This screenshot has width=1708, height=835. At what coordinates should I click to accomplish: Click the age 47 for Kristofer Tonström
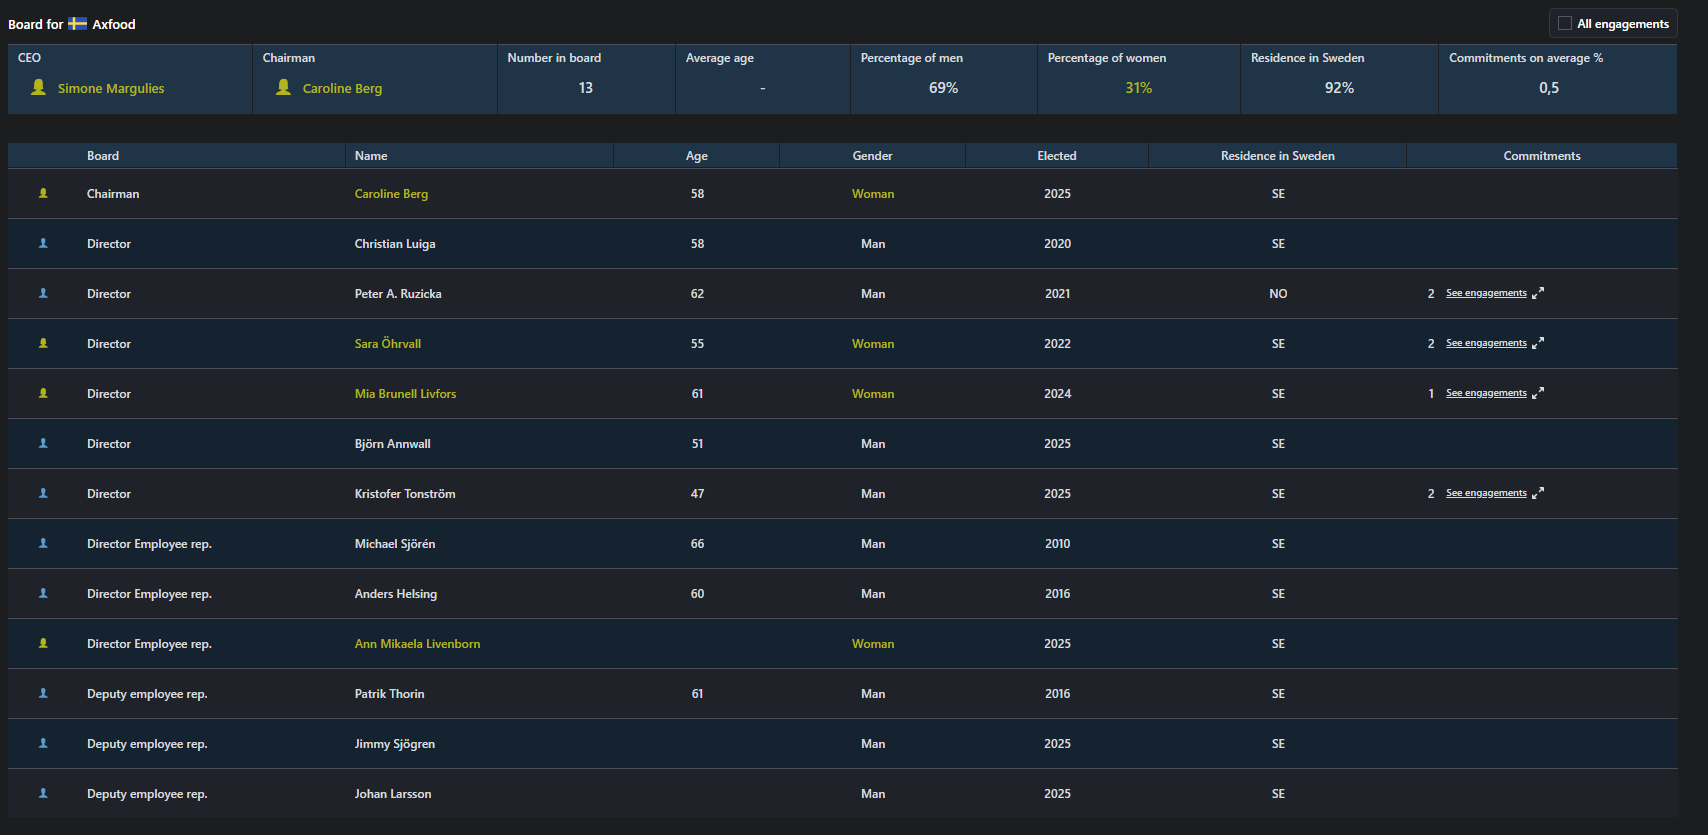(697, 494)
